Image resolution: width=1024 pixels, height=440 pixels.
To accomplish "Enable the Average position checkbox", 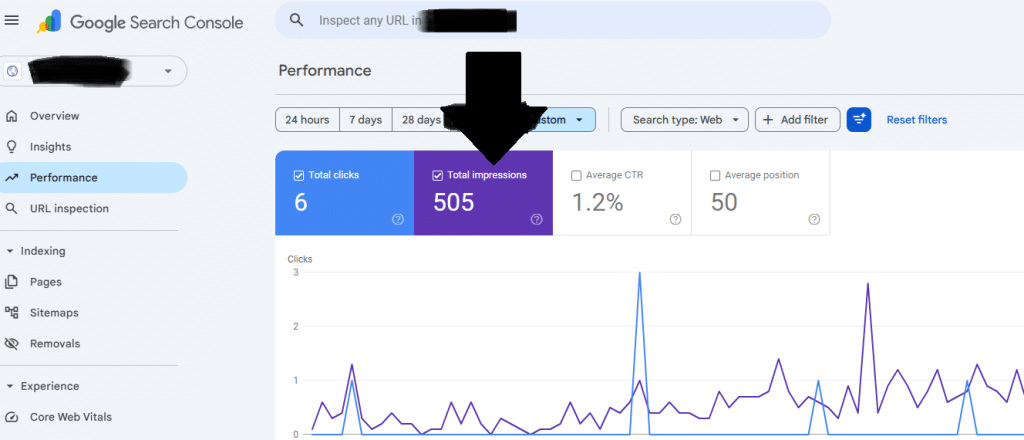I will (715, 175).
